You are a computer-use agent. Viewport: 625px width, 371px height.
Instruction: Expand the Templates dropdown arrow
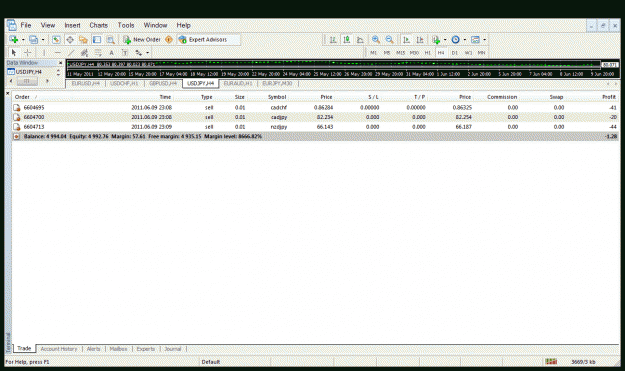point(485,40)
